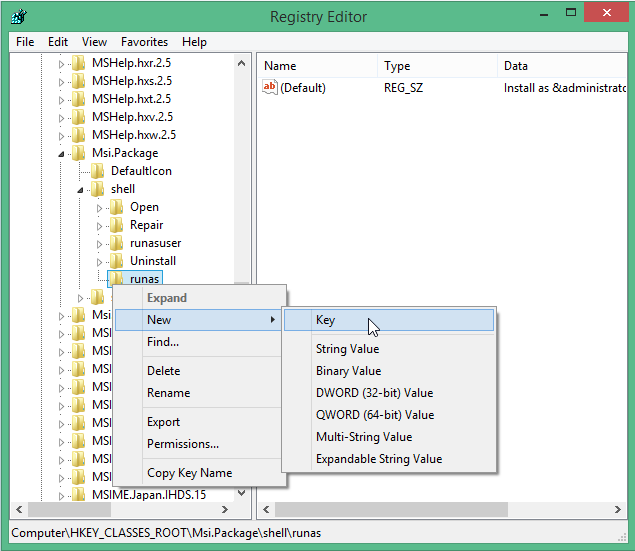Screen dimensions: 635x551
Task: Select Export in the context menu
Action: coord(199,422)
